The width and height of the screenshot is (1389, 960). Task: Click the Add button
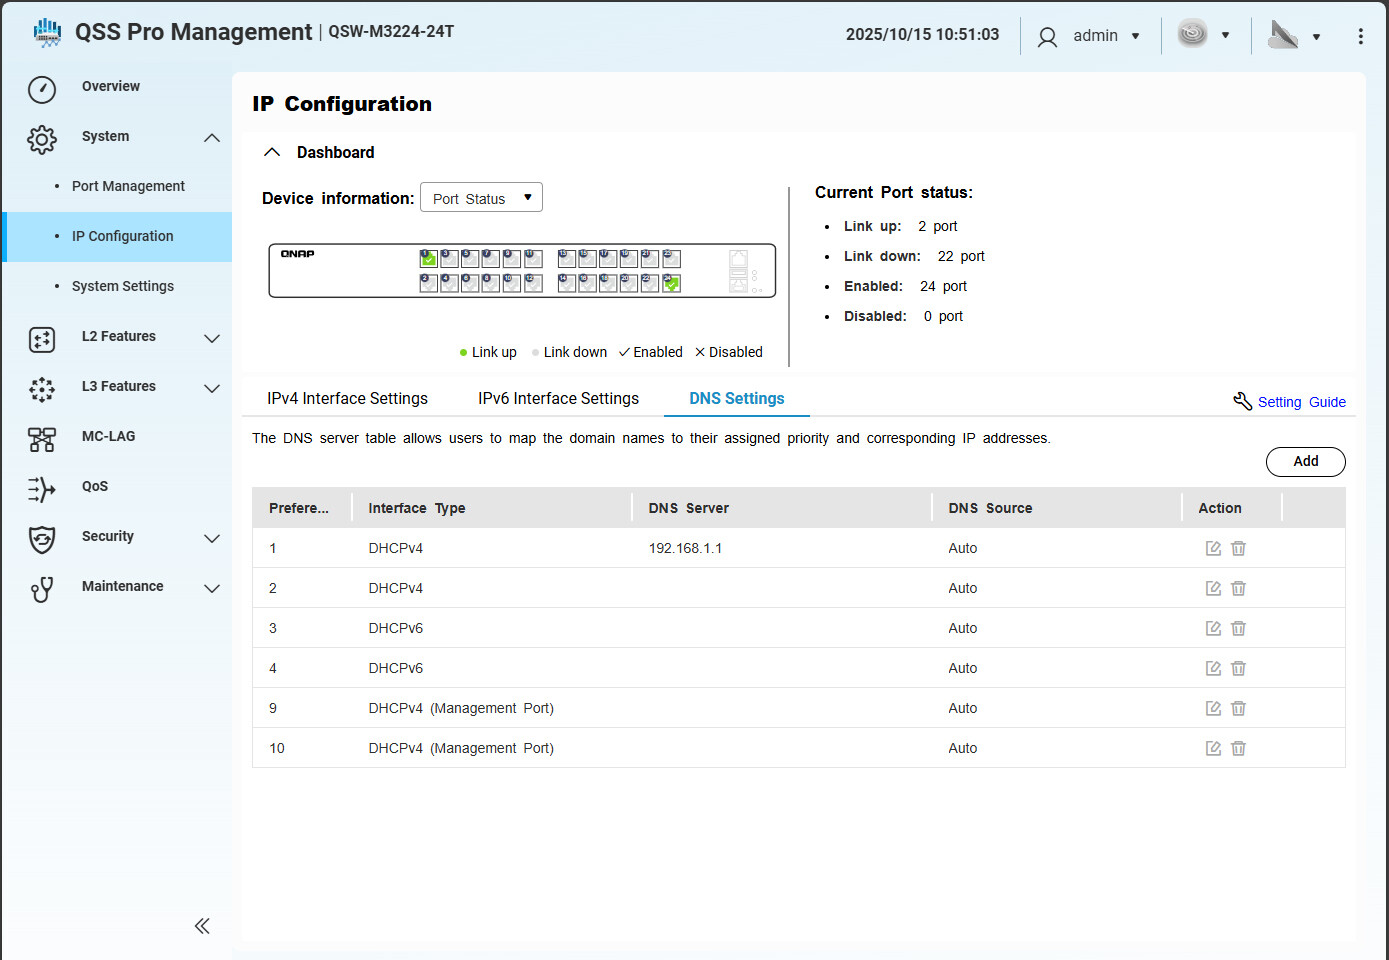point(1305,461)
